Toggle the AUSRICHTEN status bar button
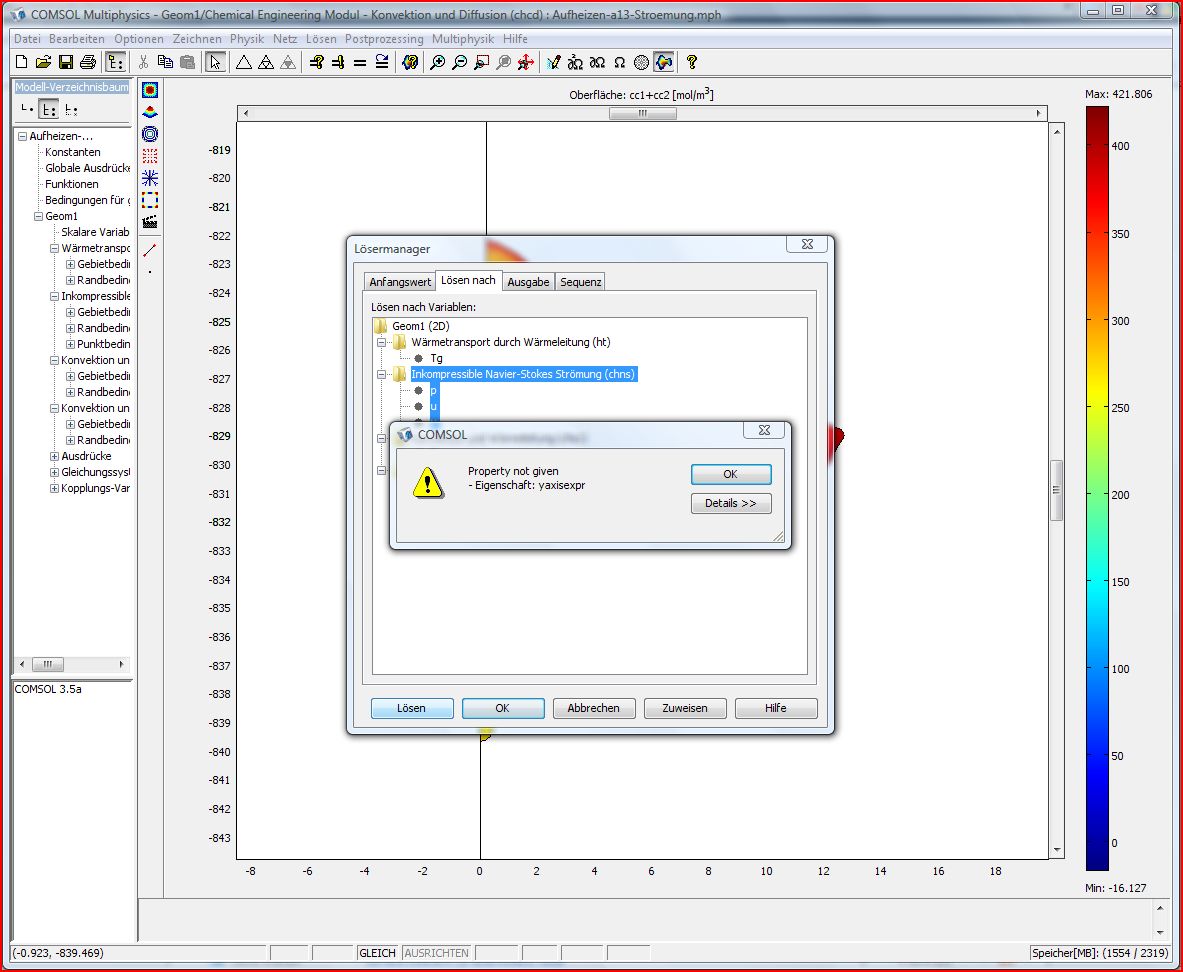Viewport: 1183px width, 972px height. (435, 953)
